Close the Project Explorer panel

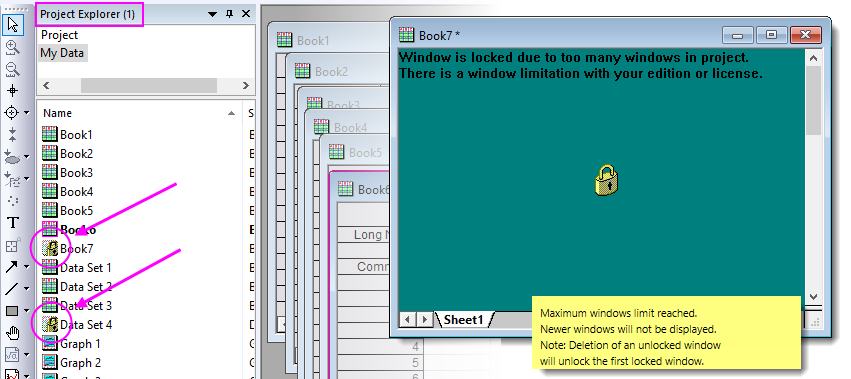pos(246,14)
